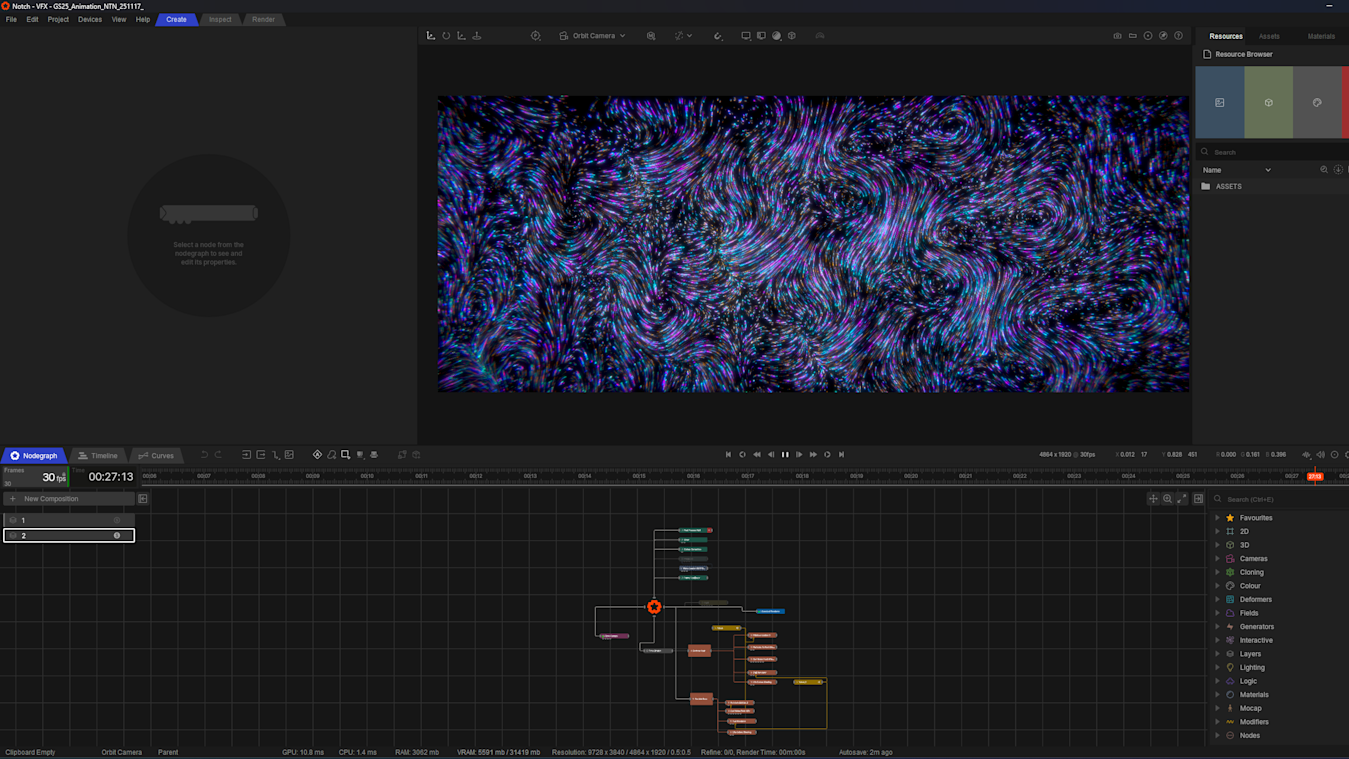Click the undo arrow in nodegraph toolbar

pyautogui.click(x=204, y=455)
